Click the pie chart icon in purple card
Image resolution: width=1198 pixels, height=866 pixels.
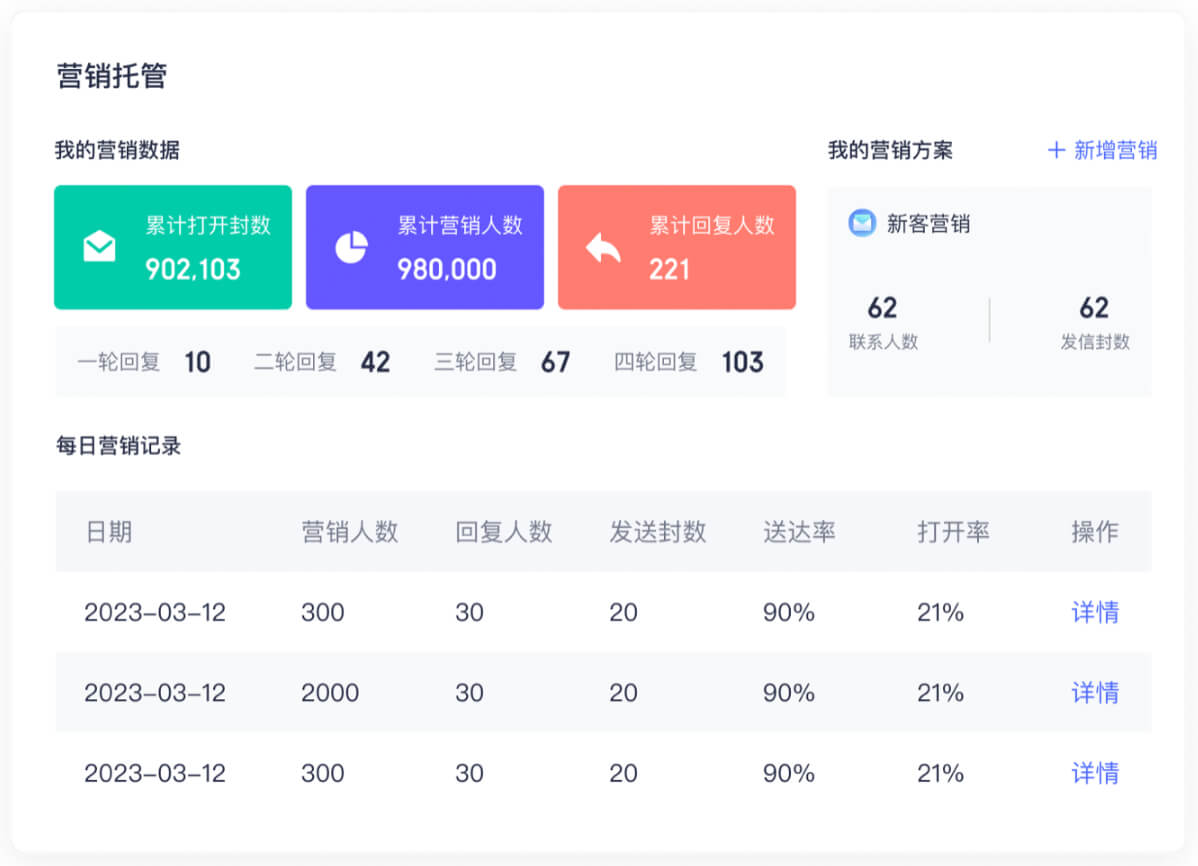point(351,247)
